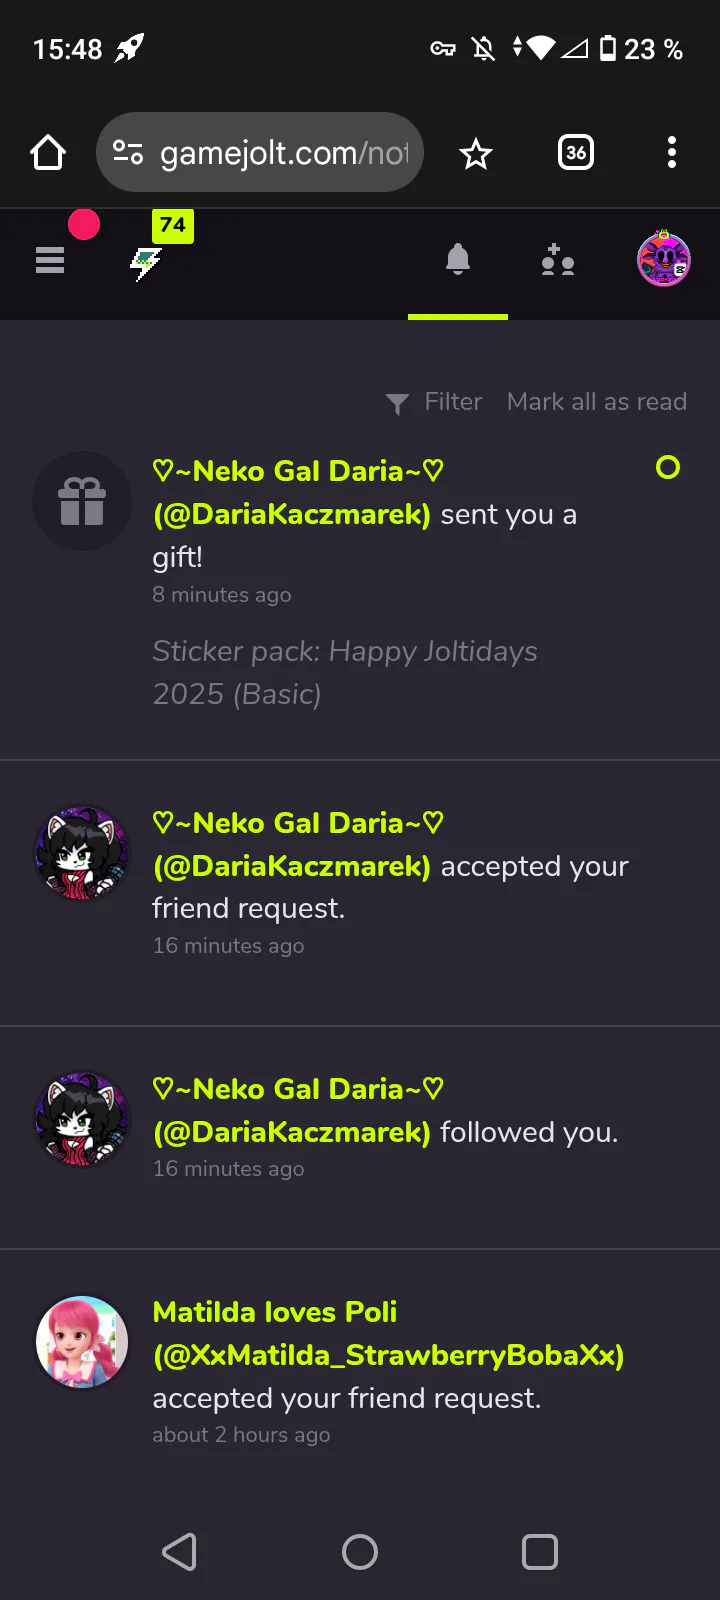Viewport: 720px width, 1600px height.
Task: Open the browser tab switcher showing 36
Action: 575,153
